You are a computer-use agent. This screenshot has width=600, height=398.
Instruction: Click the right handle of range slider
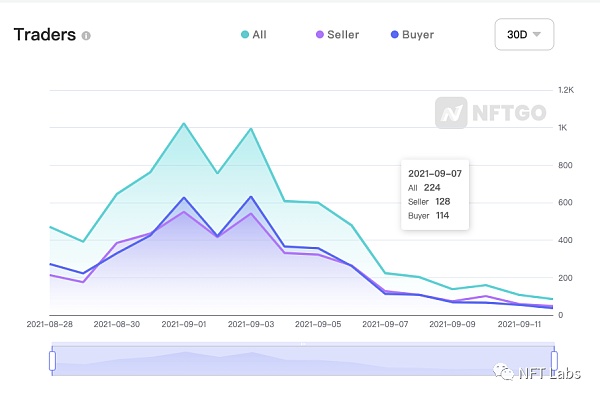coord(554,360)
